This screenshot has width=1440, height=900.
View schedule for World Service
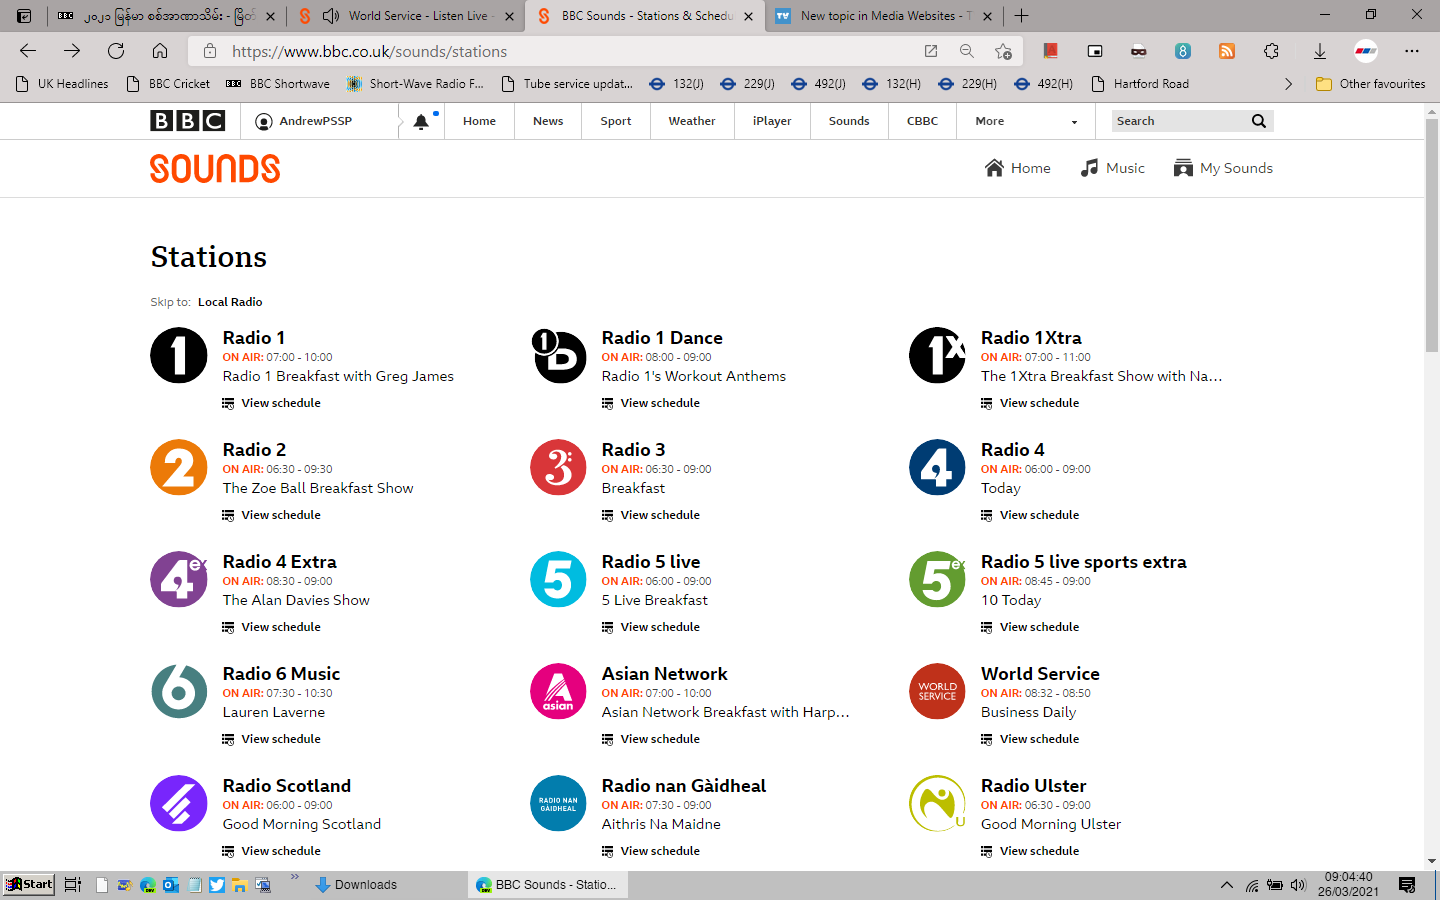[x=1030, y=739]
